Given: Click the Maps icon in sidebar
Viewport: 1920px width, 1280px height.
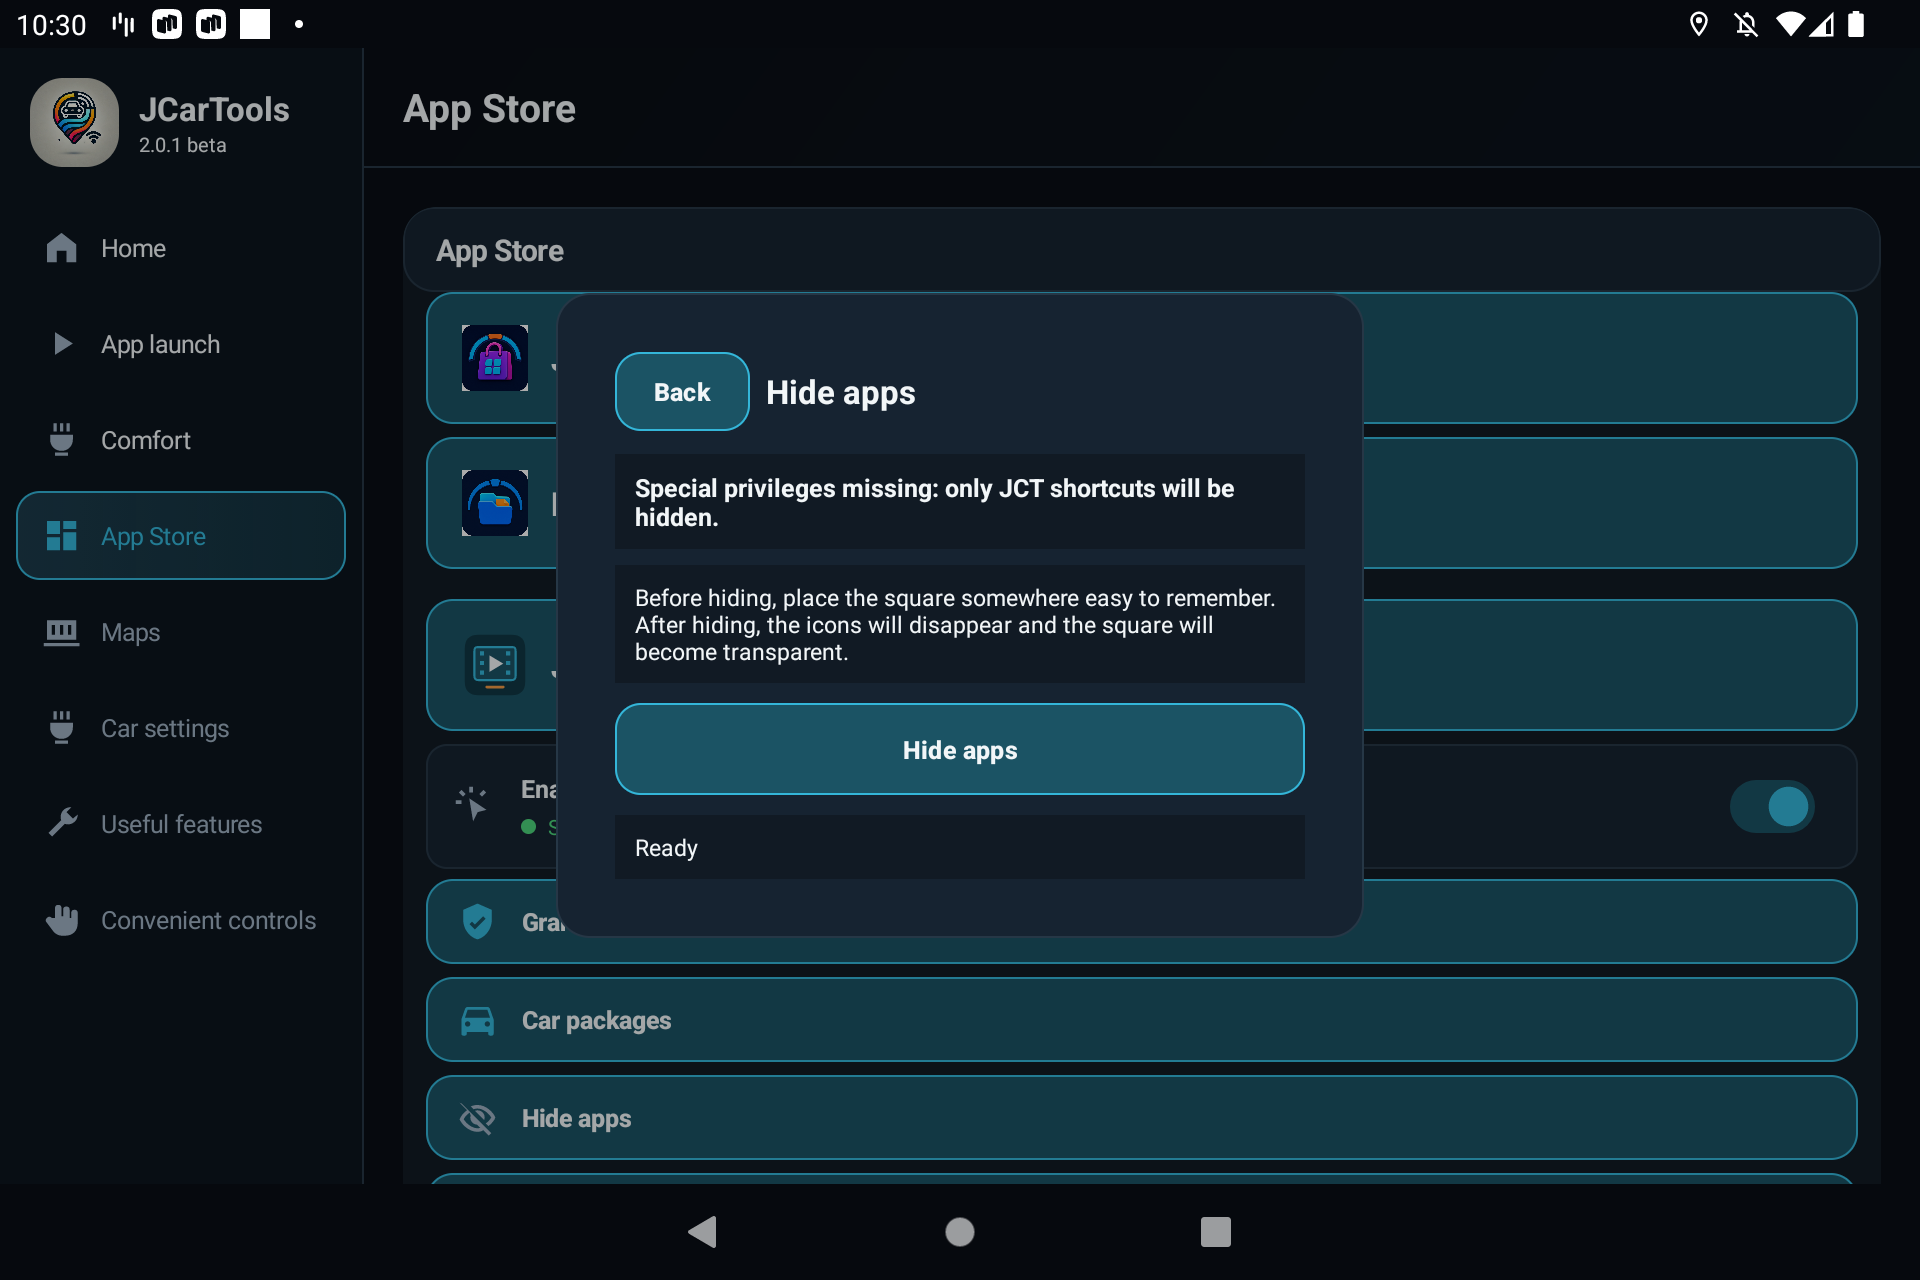Looking at the screenshot, I should [x=62, y=632].
